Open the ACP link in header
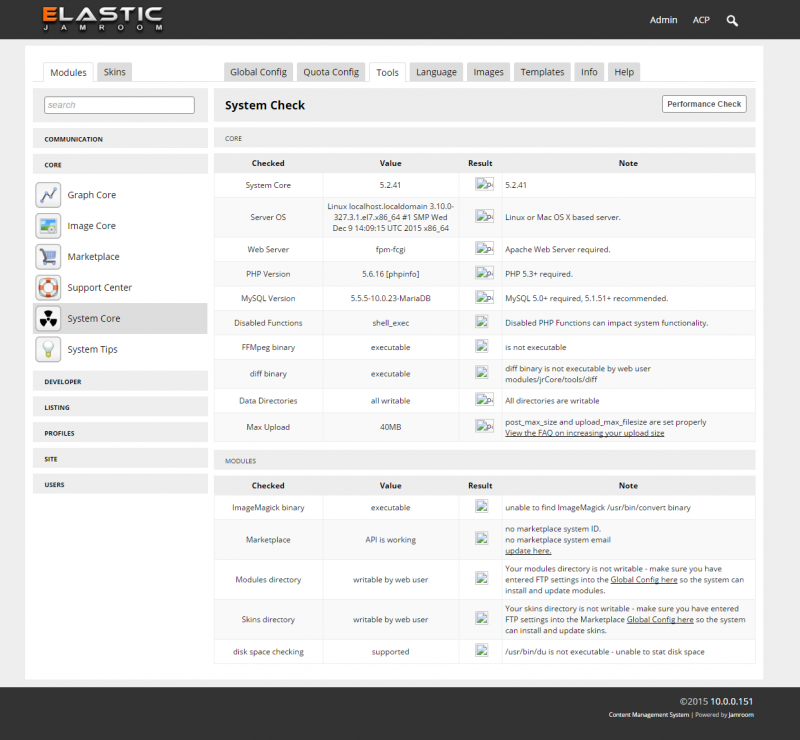Screen dimensions: 800x740 click(x=701, y=20)
